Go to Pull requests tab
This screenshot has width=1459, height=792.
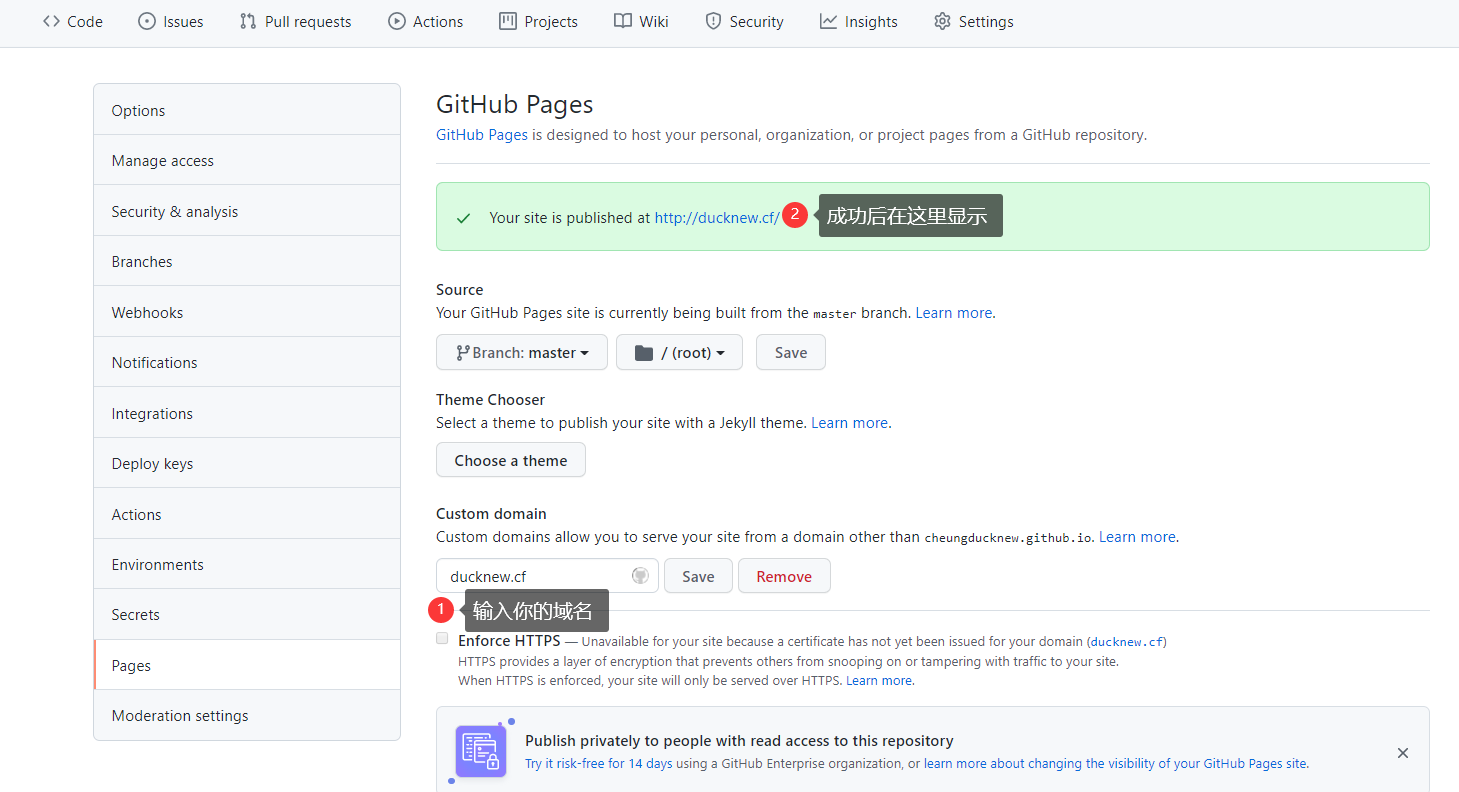296,21
